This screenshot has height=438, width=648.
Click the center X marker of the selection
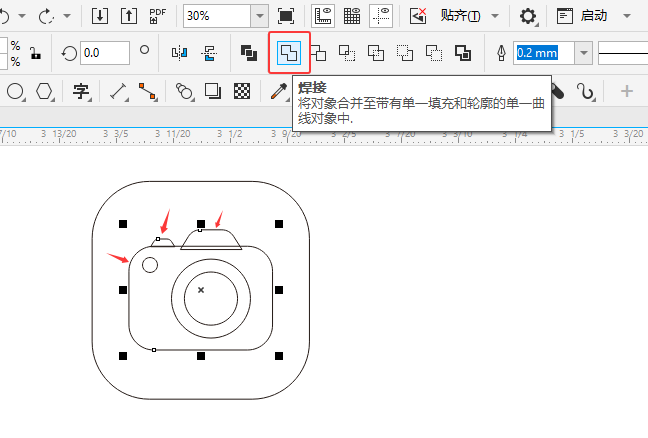(201, 290)
